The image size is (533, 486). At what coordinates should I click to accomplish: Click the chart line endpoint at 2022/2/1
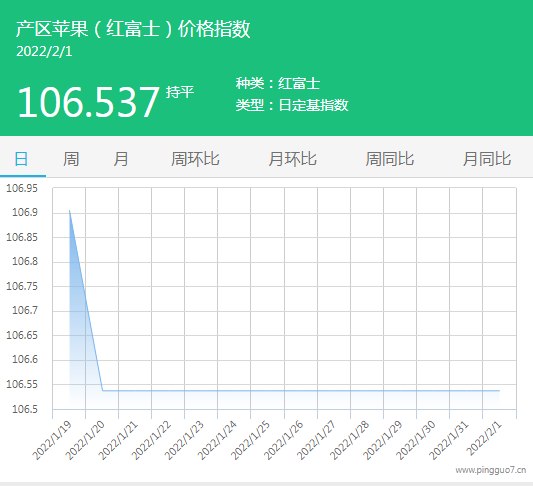(x=499, y=390)
